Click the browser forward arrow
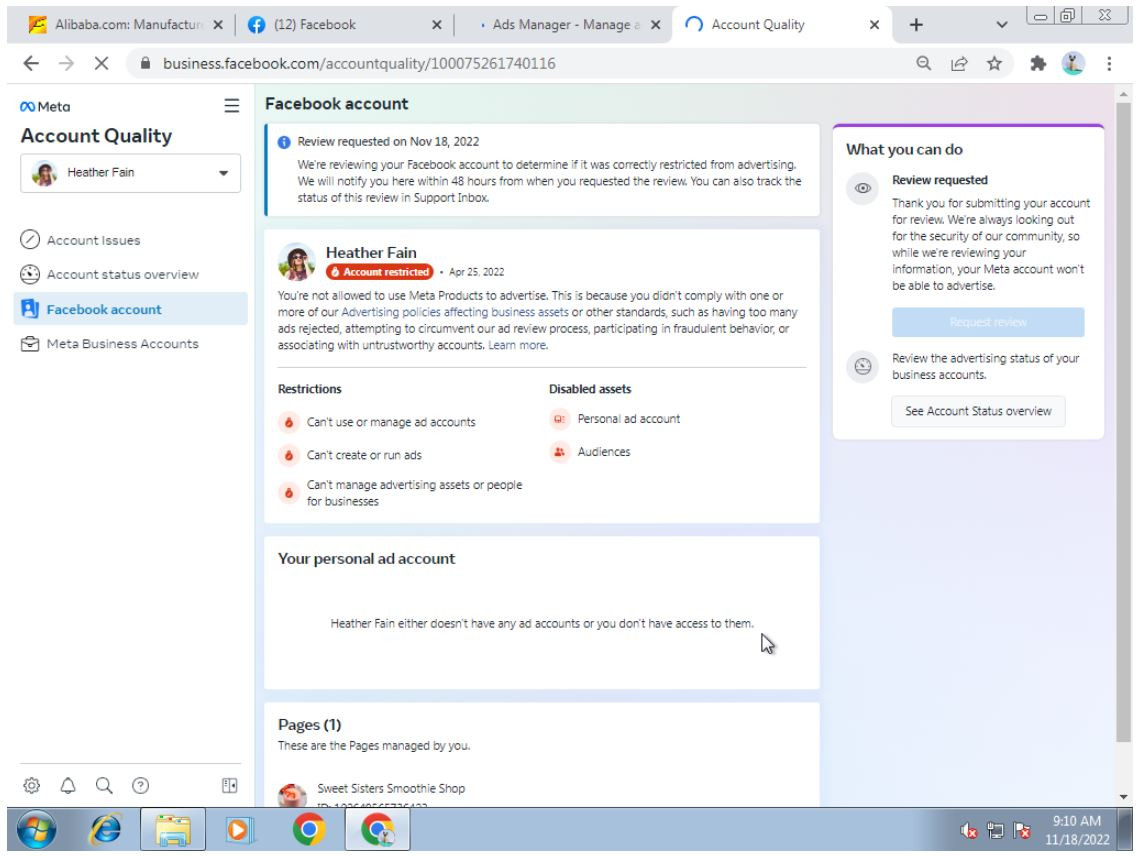Screen dimensions: 1139x857 (66, 63)
